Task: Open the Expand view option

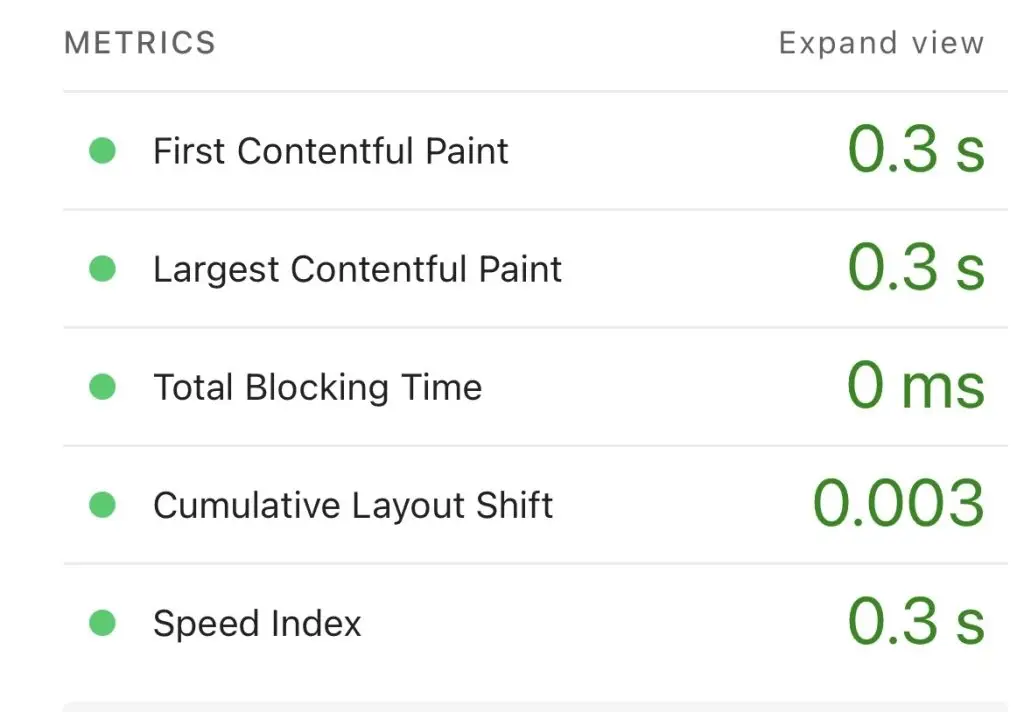Action: coord(881,42)
